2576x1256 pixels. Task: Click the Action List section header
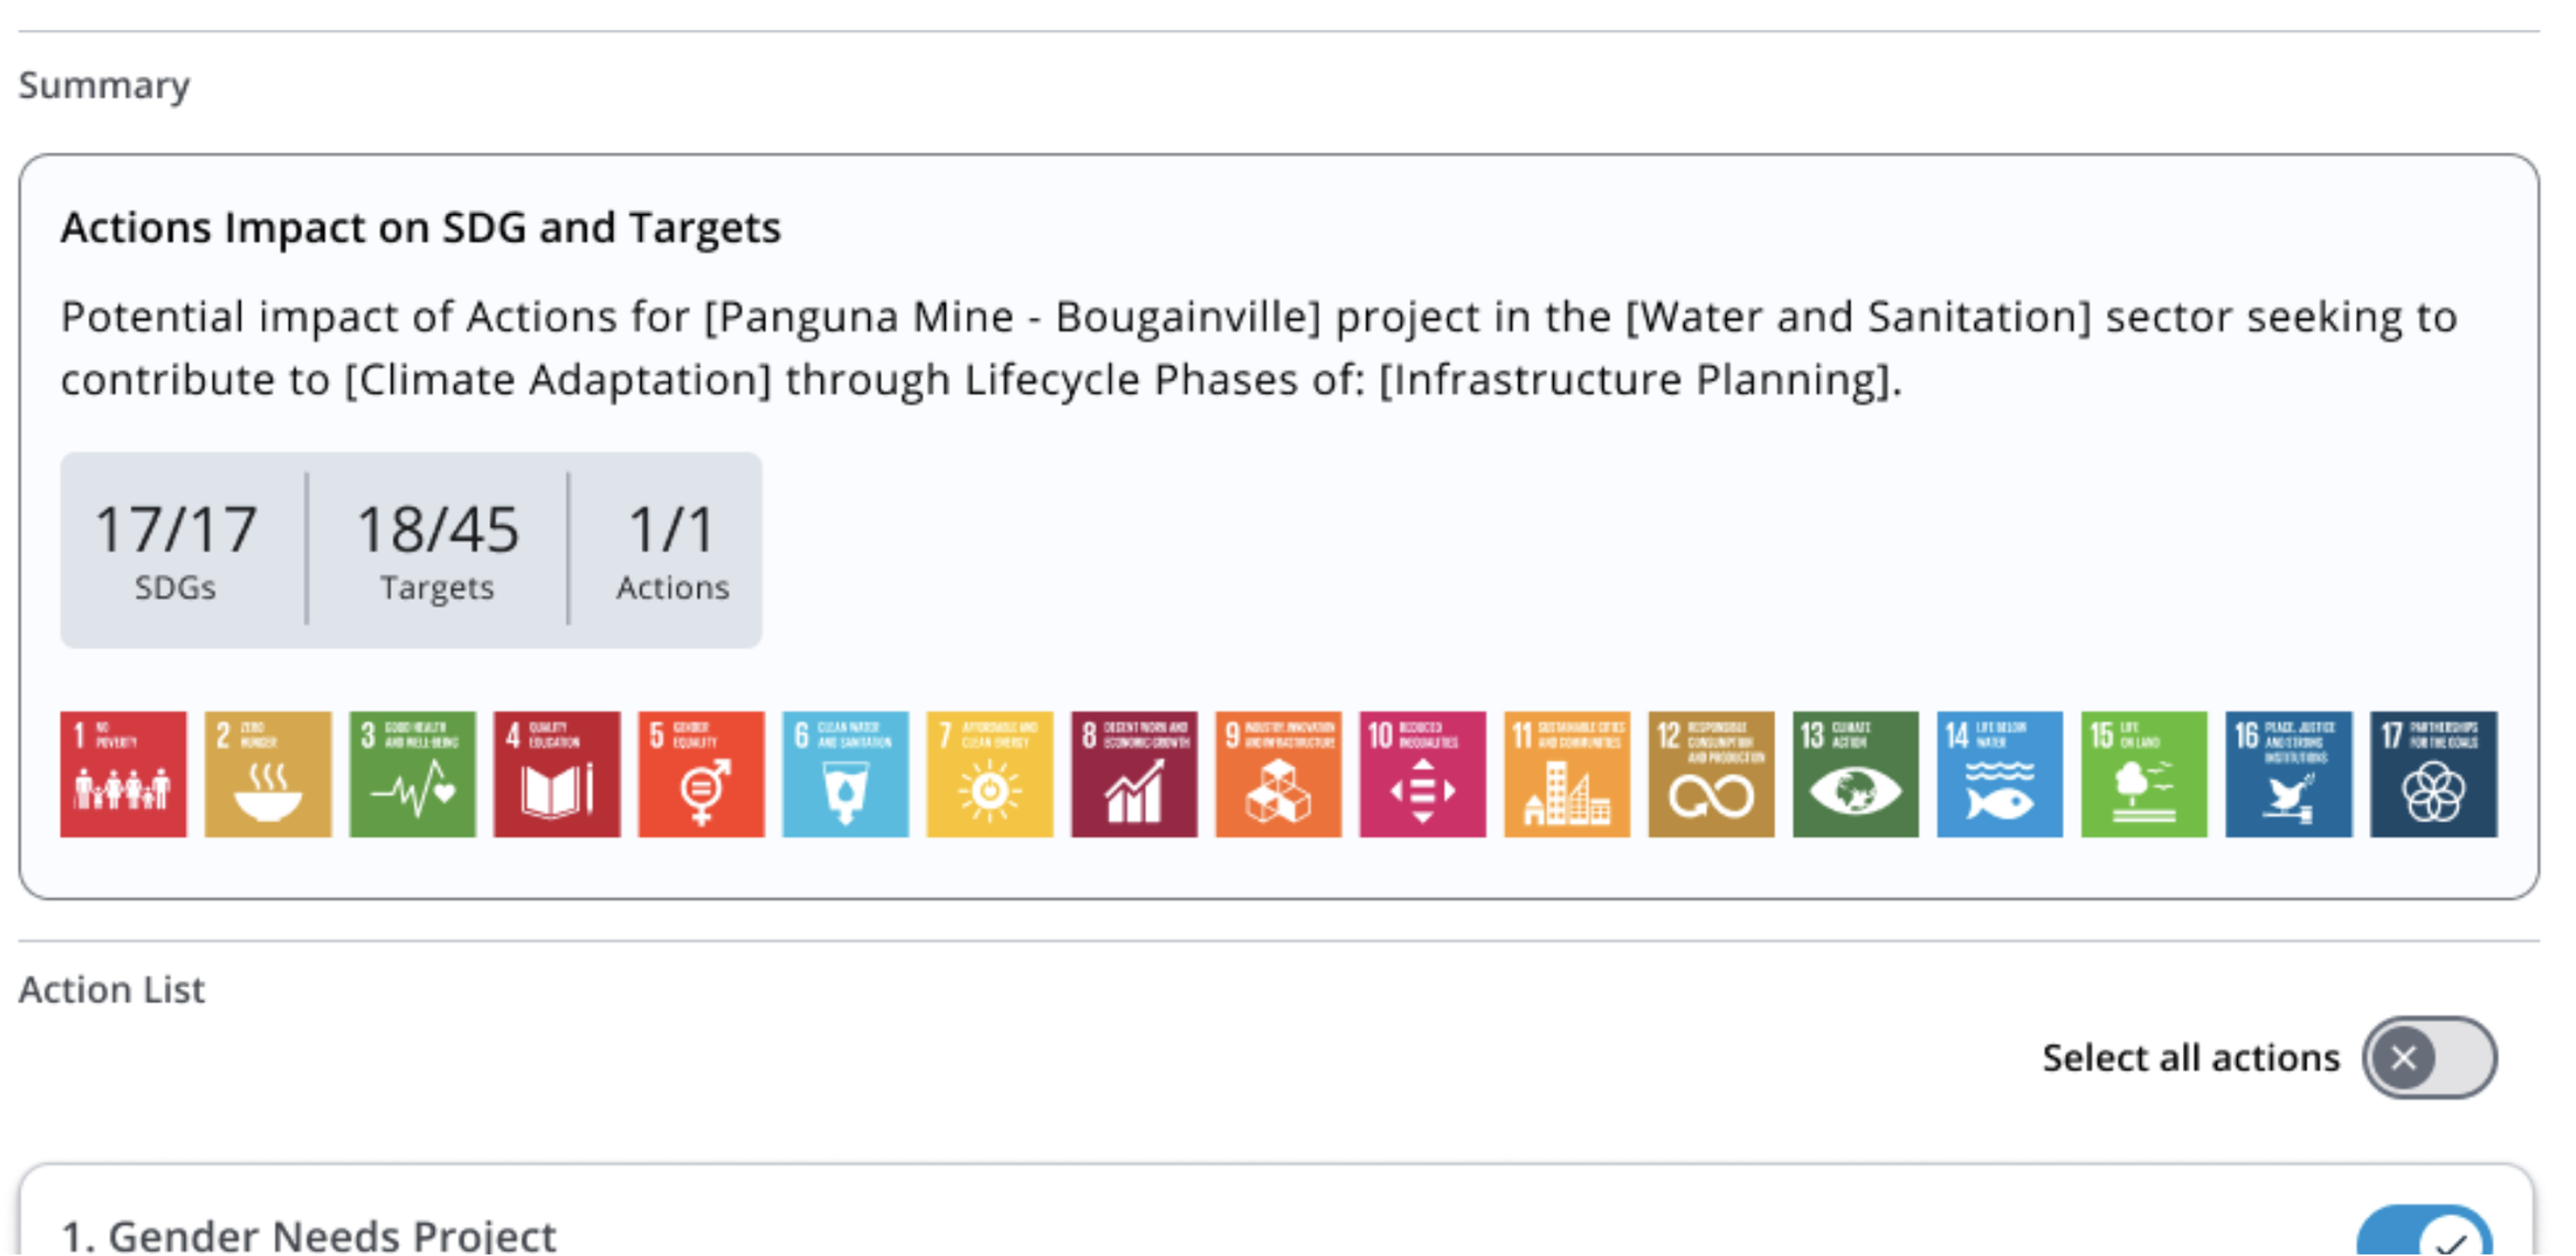point(112,989)
